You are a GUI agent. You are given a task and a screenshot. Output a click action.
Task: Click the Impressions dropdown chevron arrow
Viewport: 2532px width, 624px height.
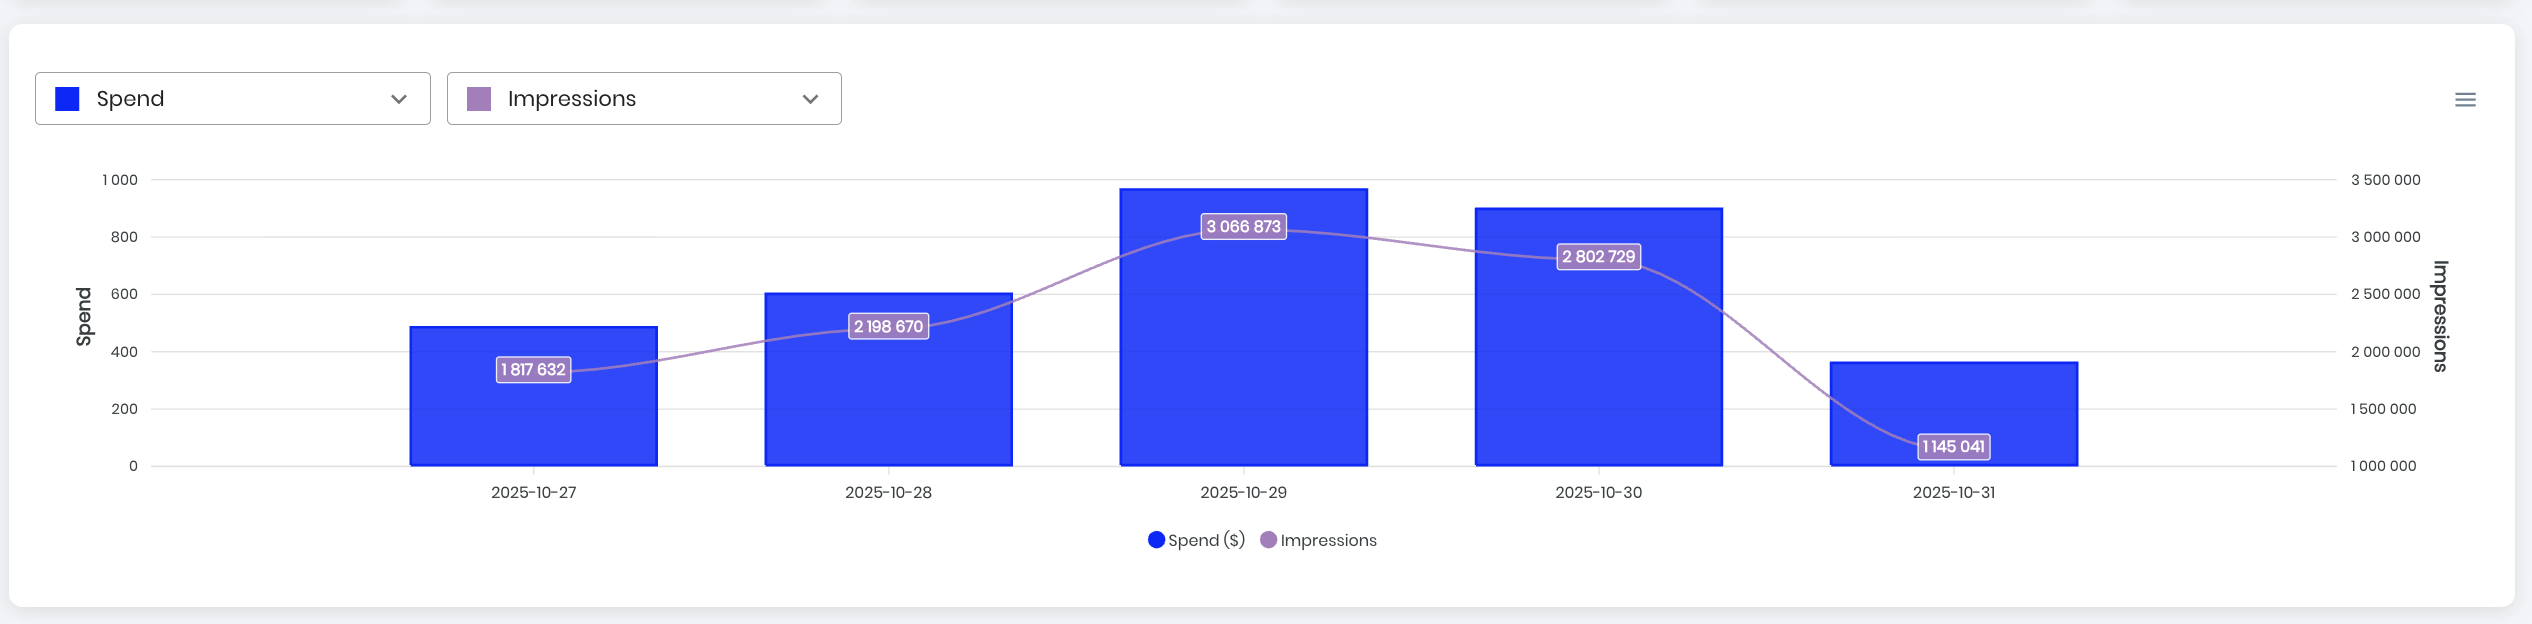(810, 99)
